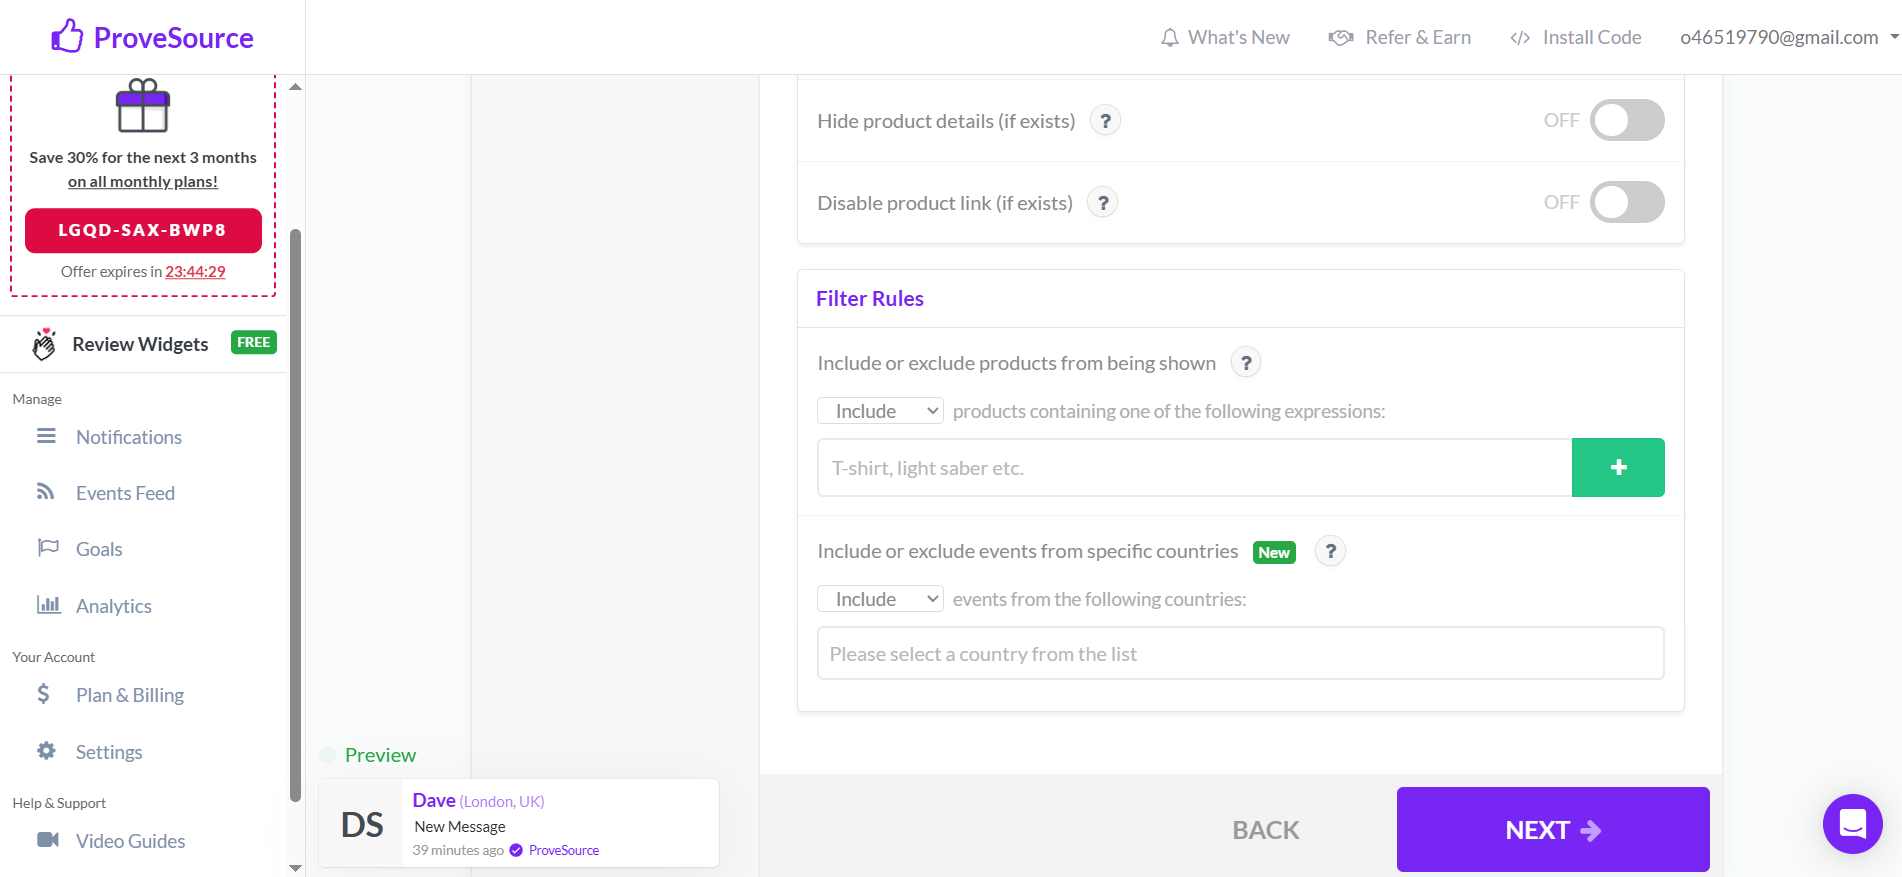Click the What's New bell icon
Screen dimensions: 1902x877
click(x=1169, y=38)
